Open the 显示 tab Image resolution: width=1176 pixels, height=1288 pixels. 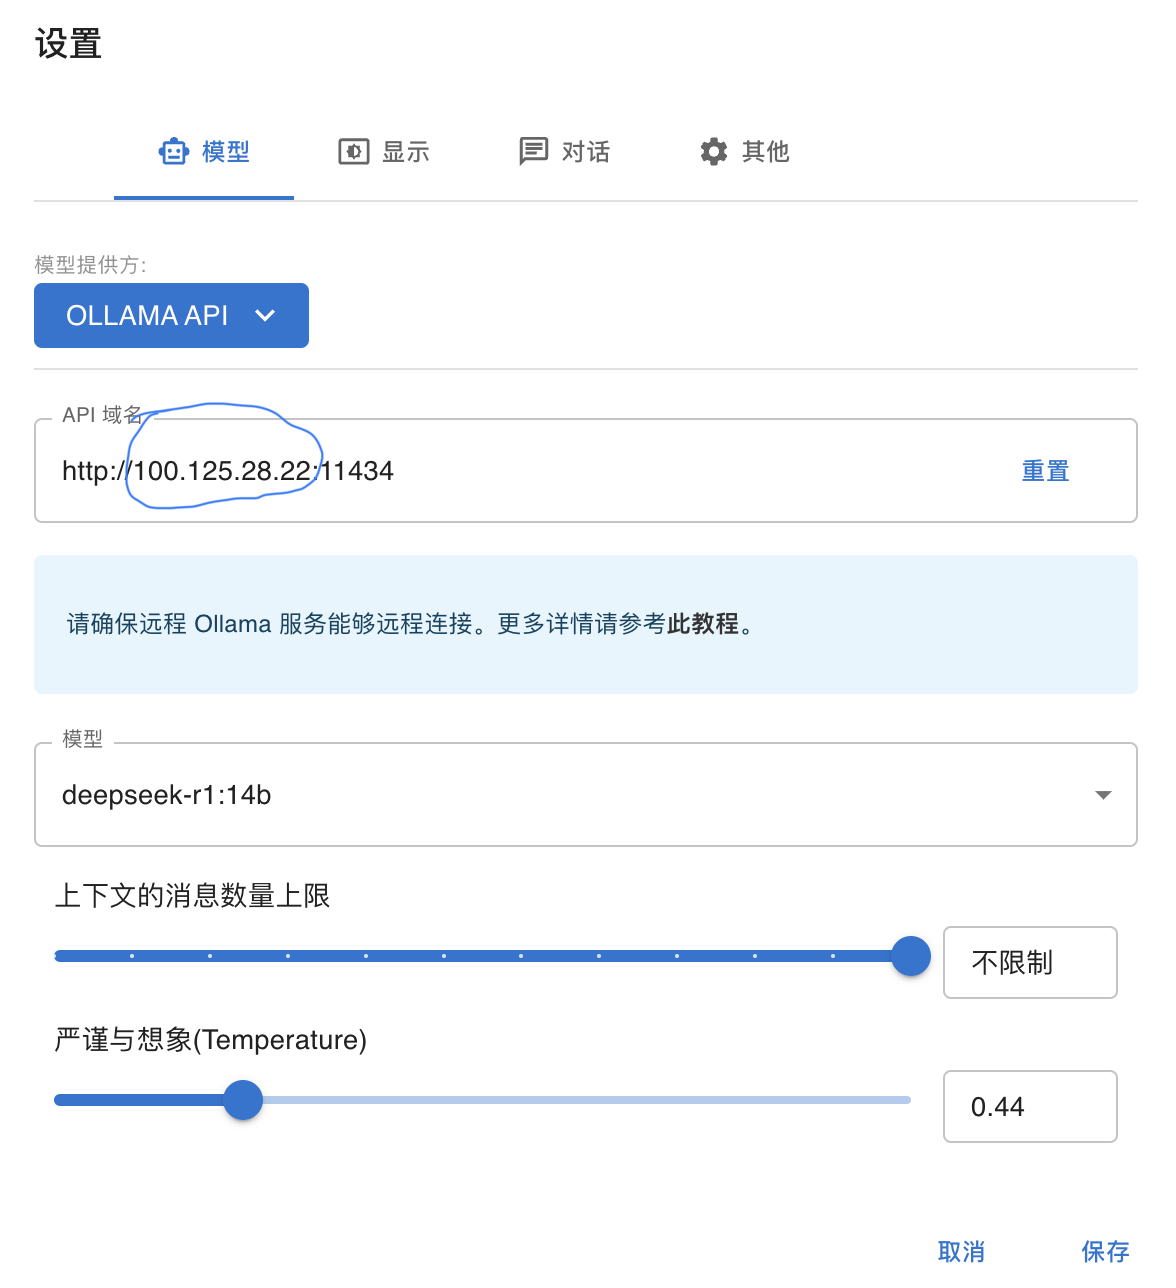[x=384, y=152]
